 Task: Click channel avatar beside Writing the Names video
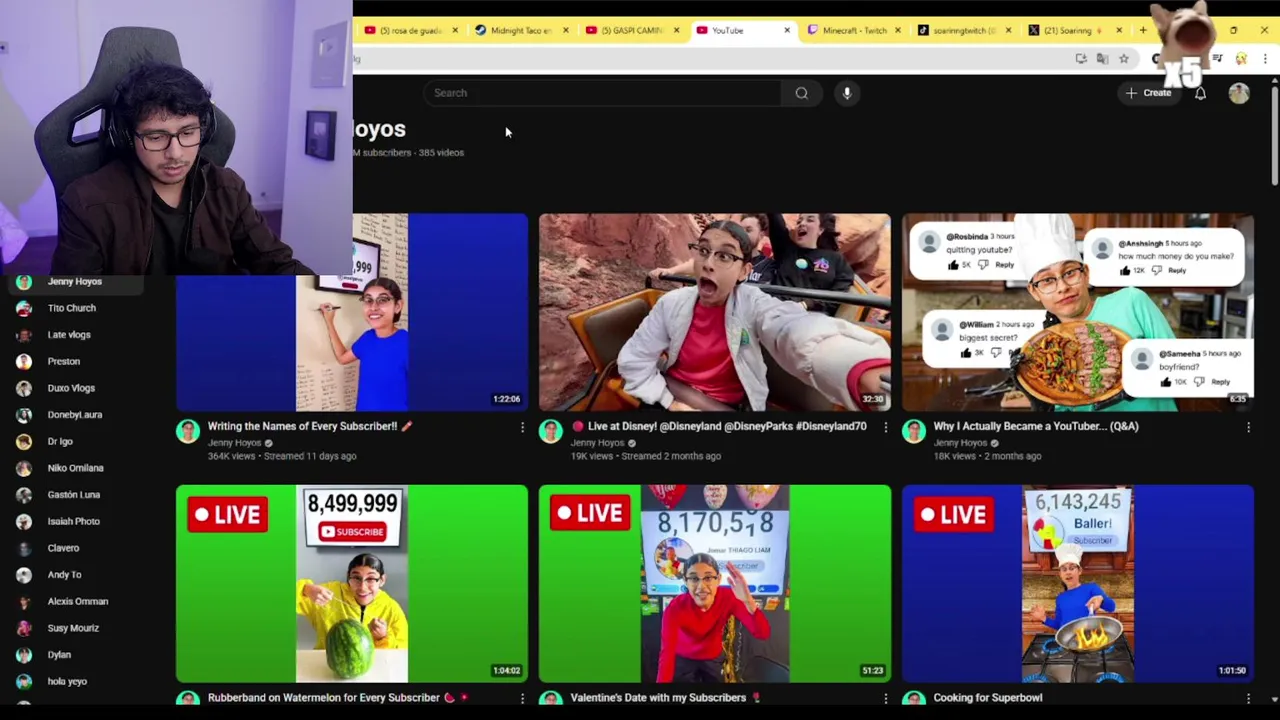click(187, 431)
